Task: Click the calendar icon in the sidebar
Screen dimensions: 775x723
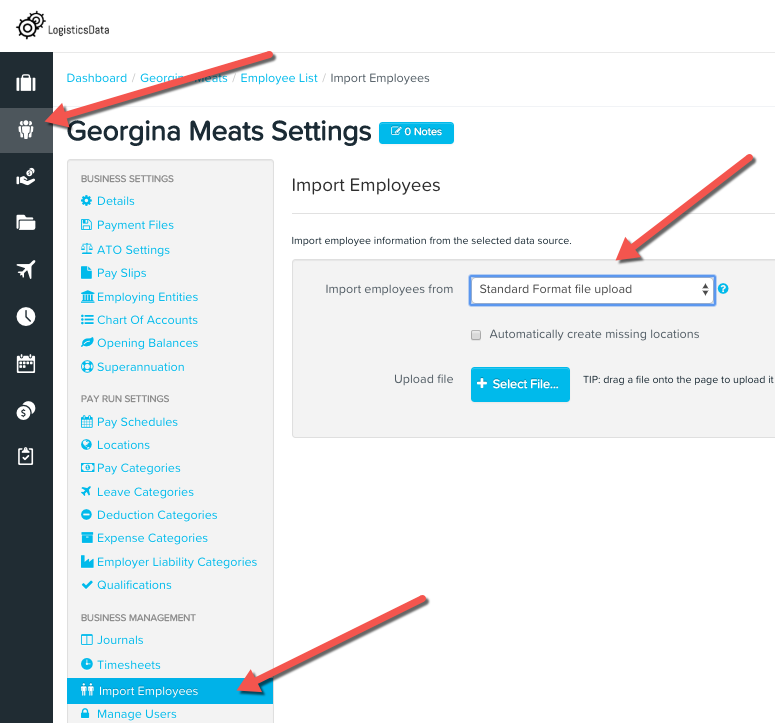Action: click(x=26, y=363)
